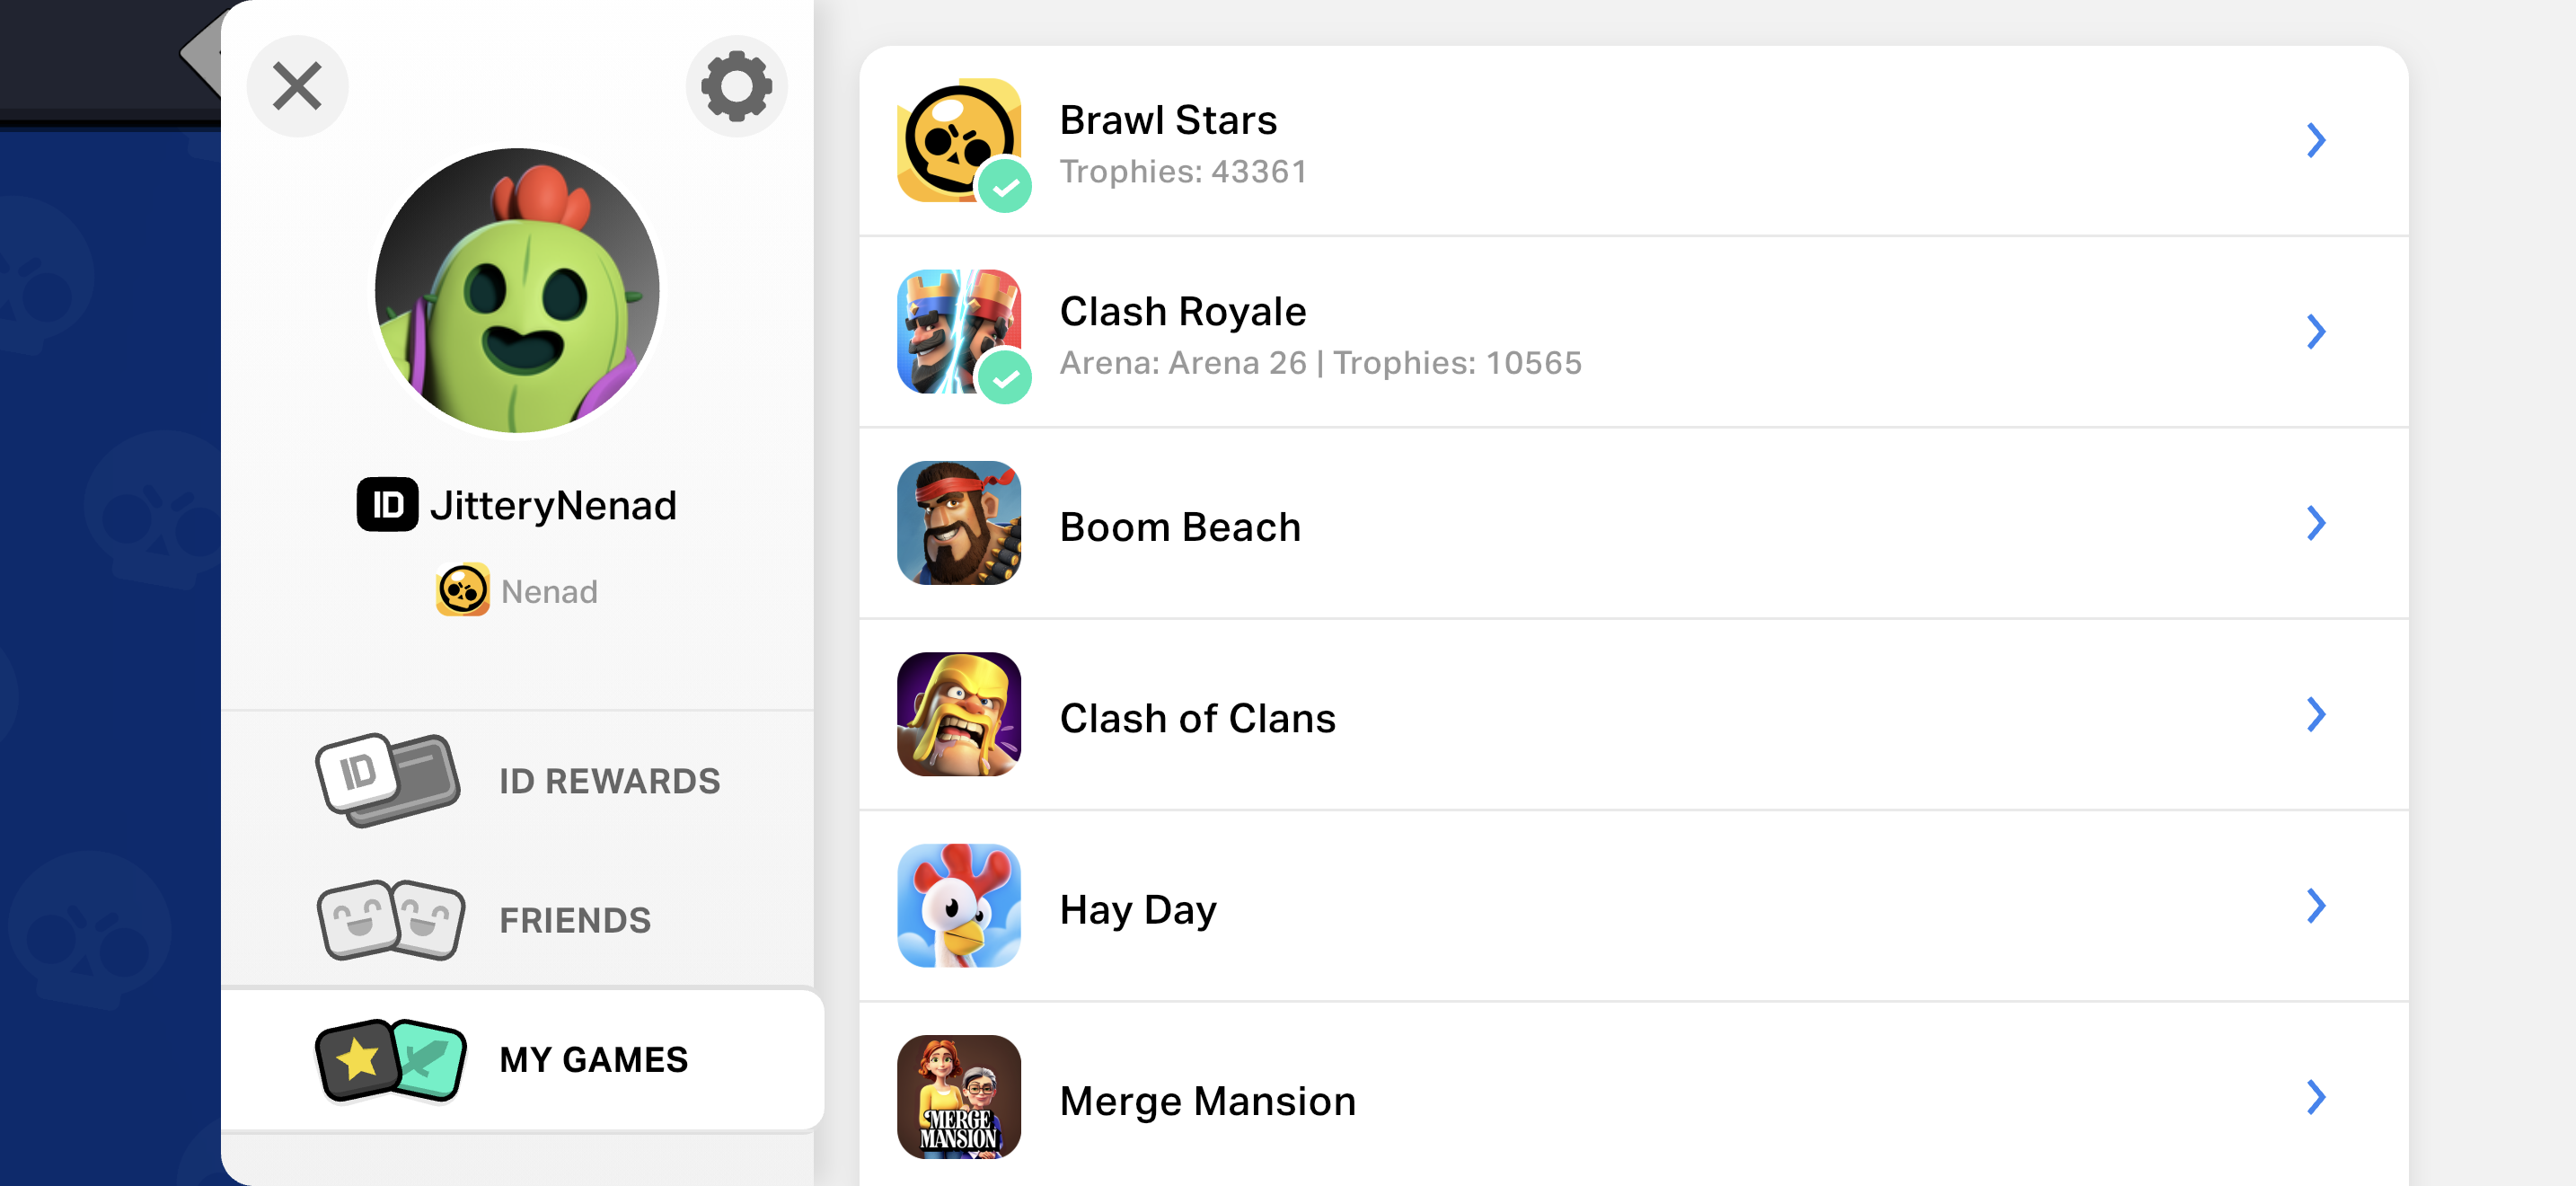
Task: Expand the Brawl Stars row chevron
Action: (2316, 141)
